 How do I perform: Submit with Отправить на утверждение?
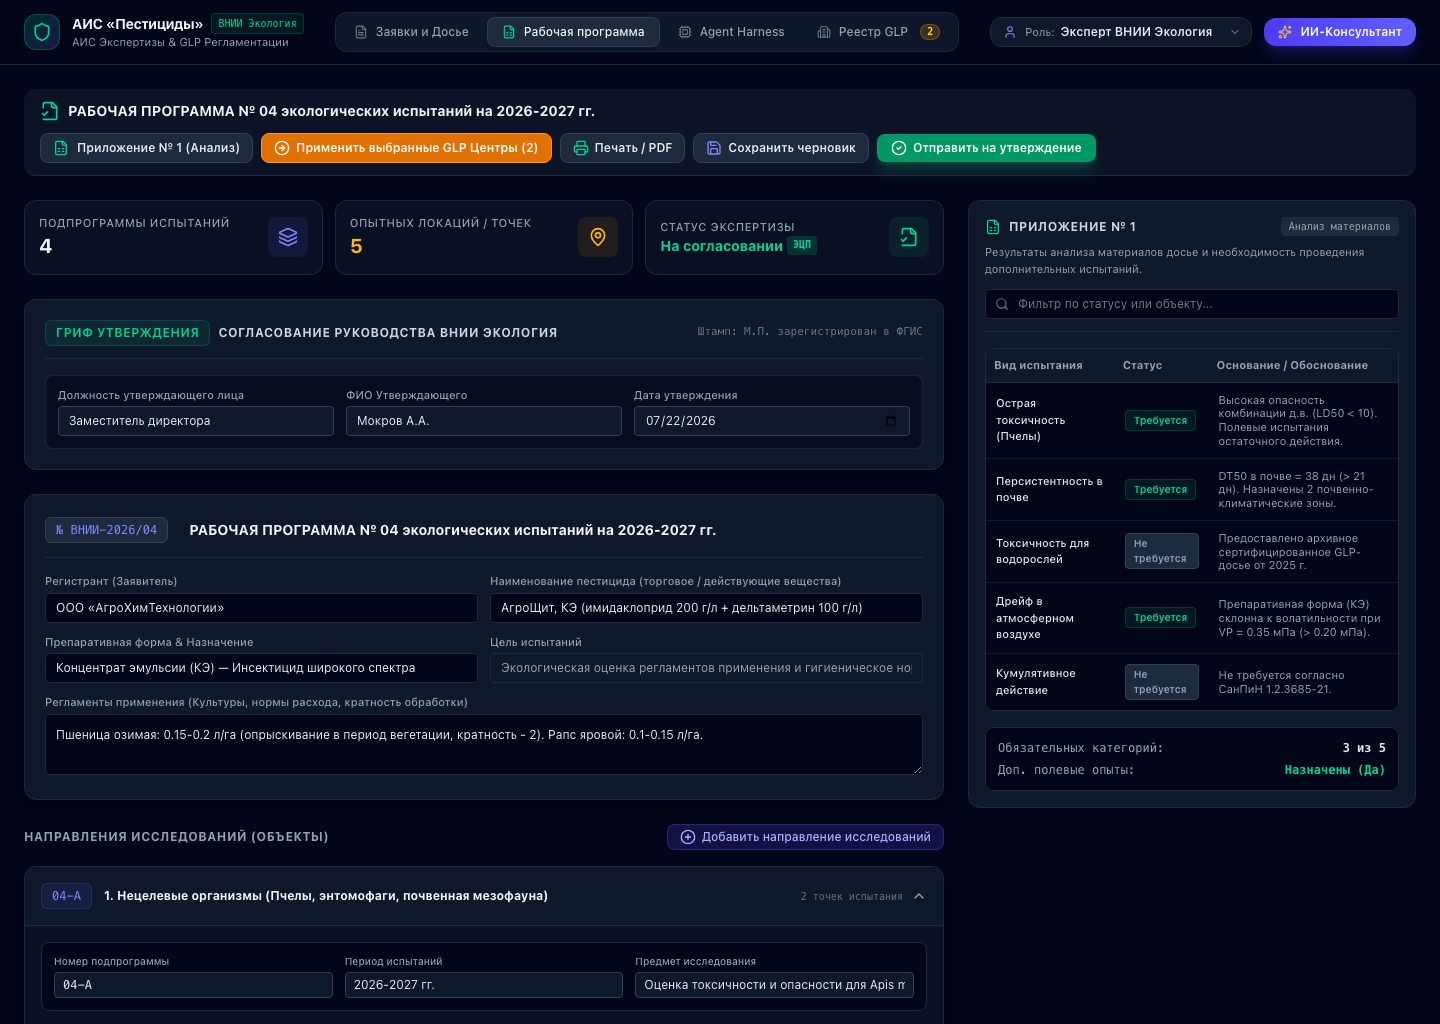[x=986, y=148]
